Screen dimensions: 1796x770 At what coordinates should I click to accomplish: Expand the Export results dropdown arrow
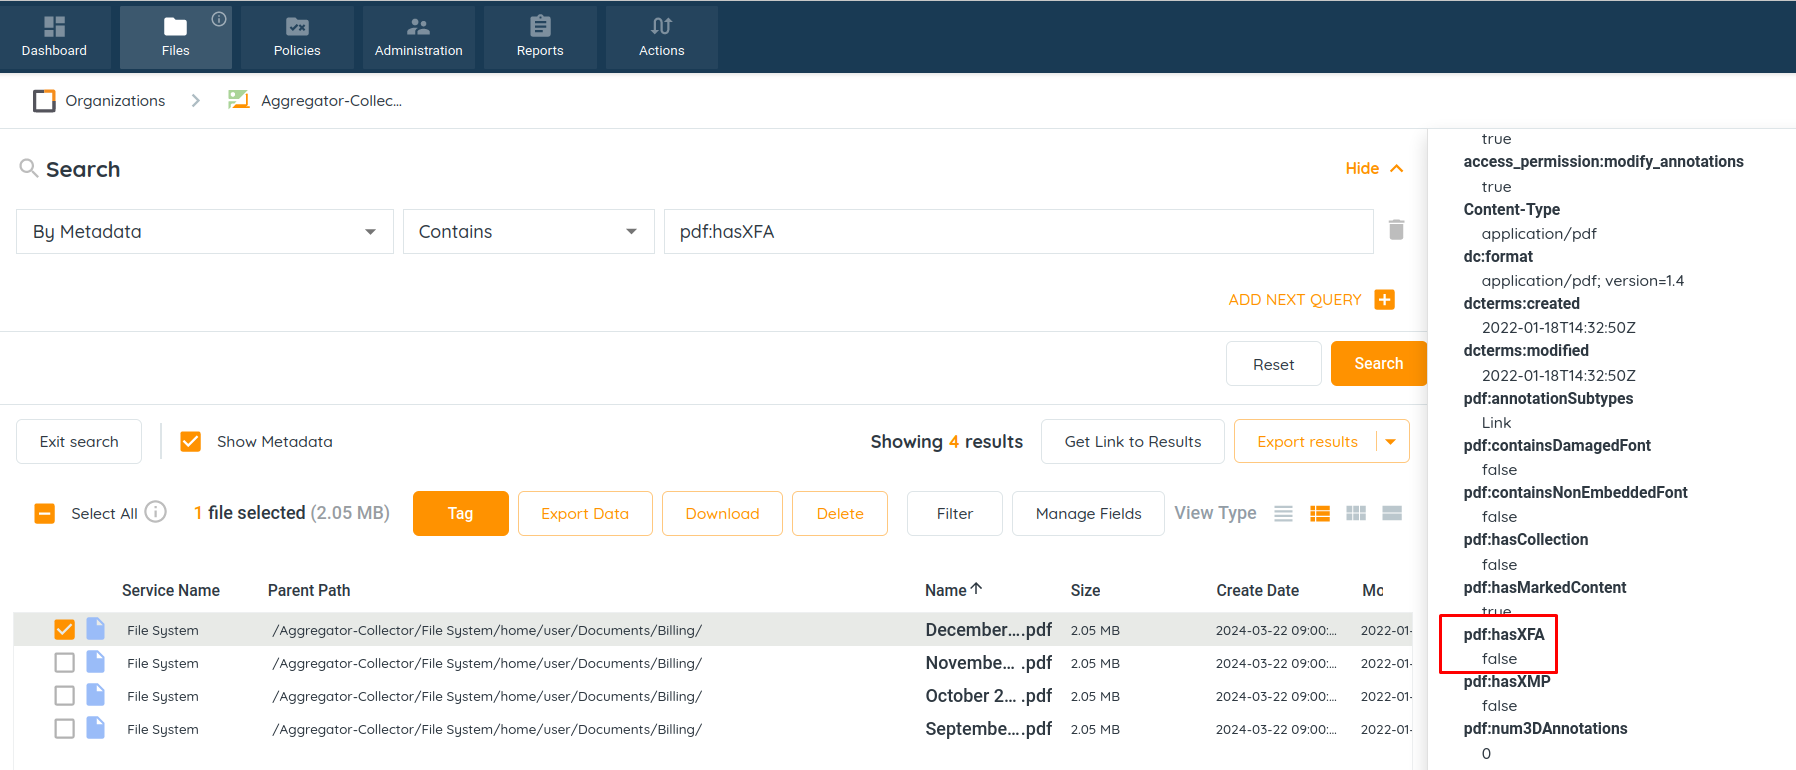click(1390, 441)
